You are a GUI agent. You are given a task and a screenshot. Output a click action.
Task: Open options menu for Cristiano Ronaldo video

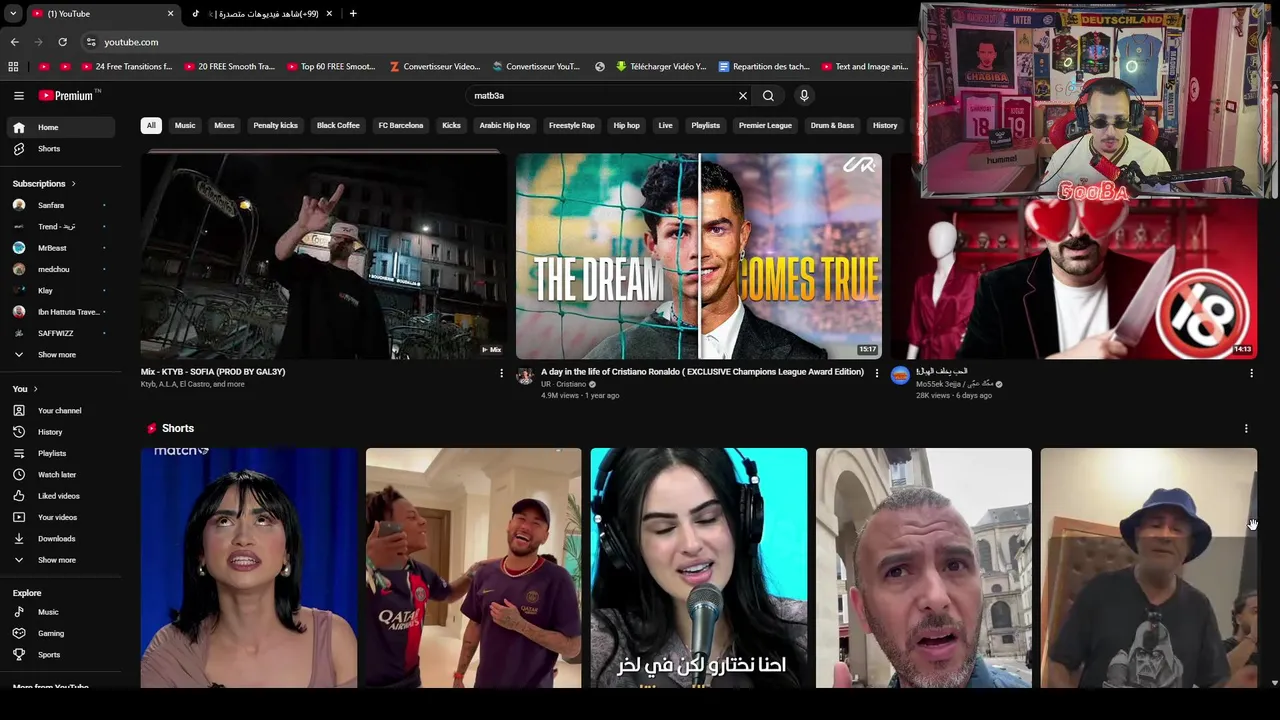(x=877, y=373)
